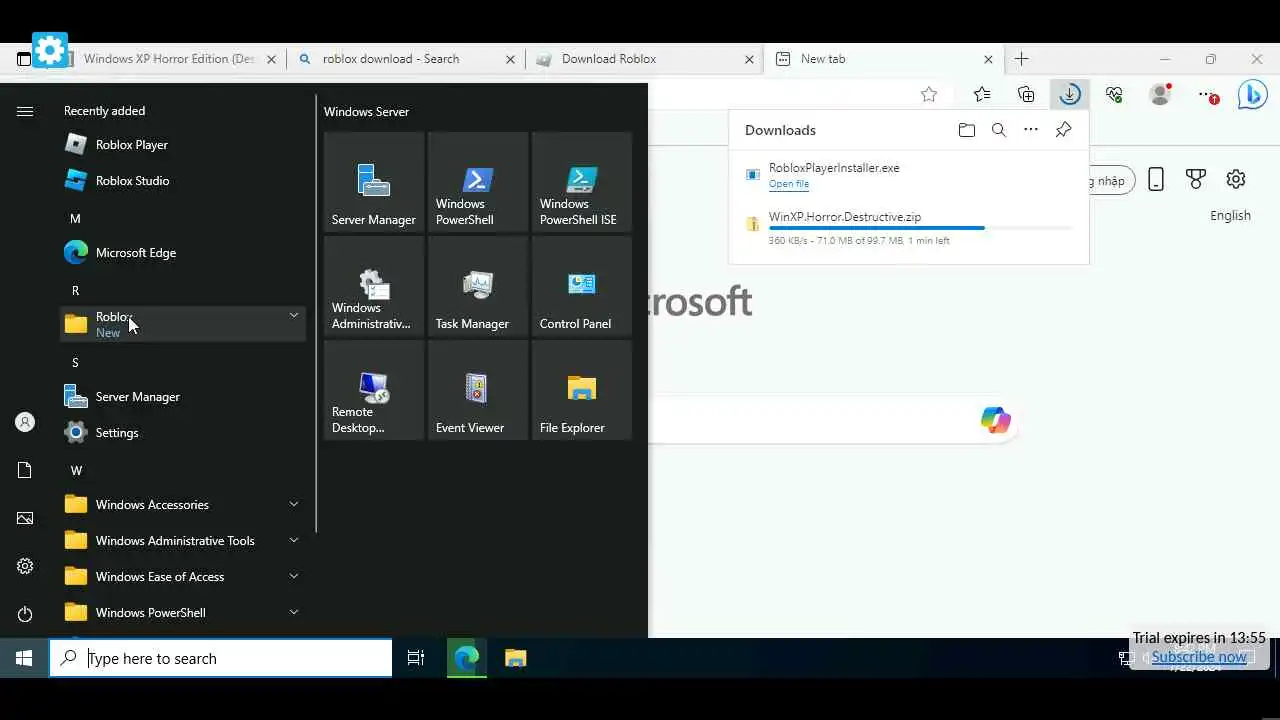
Task: Open the Favorites list button
Action: [x=982, y=94]
